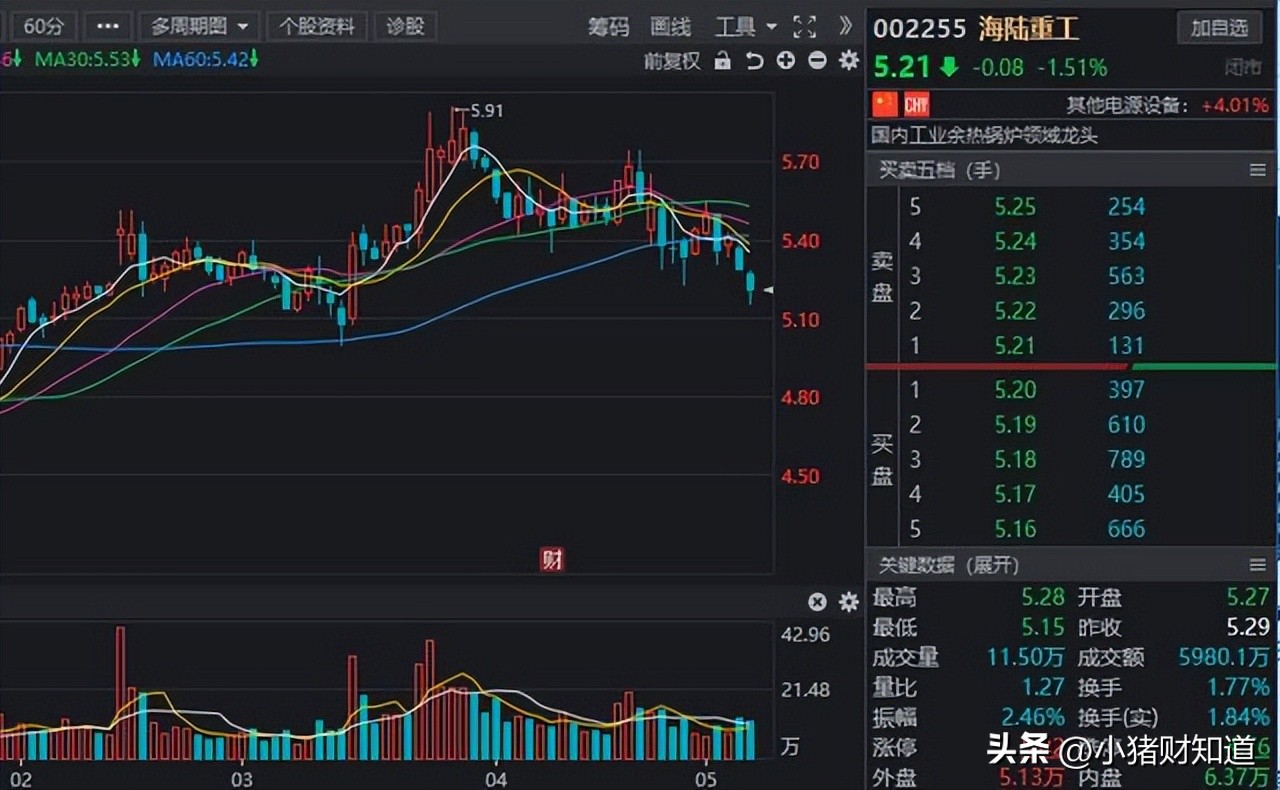Expand the 关键数据 section
Screen dimensions: 1280x790
click(990, 565)
